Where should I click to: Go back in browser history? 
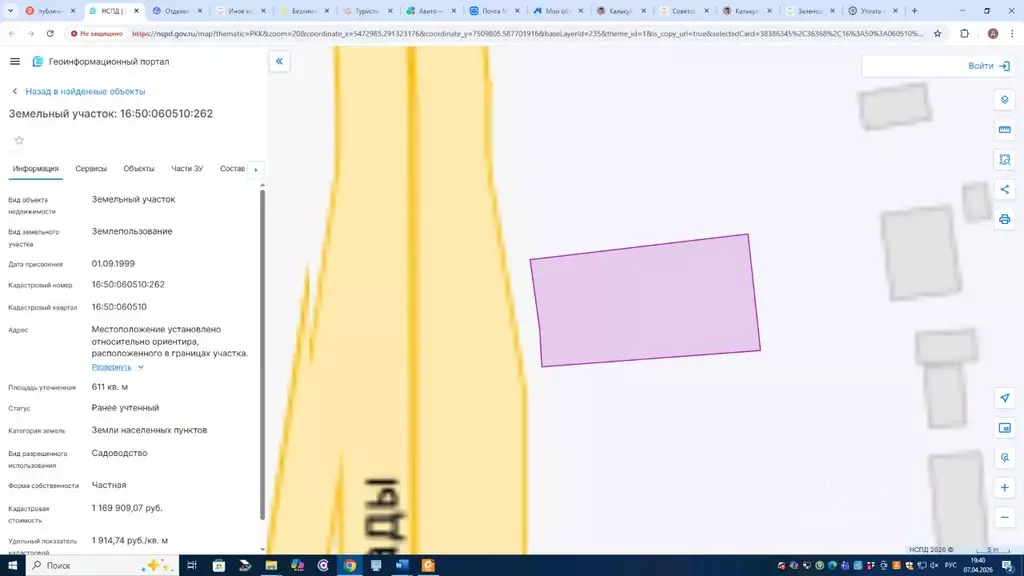tap(12, 33)
